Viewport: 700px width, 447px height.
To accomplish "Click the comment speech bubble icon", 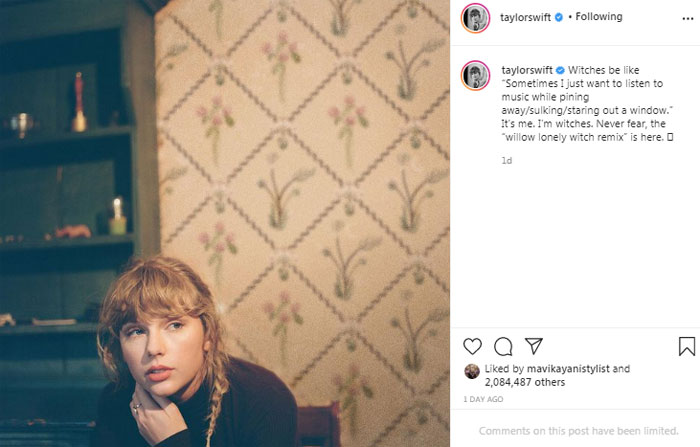I will pyautogui.click(x=503, y=346).
